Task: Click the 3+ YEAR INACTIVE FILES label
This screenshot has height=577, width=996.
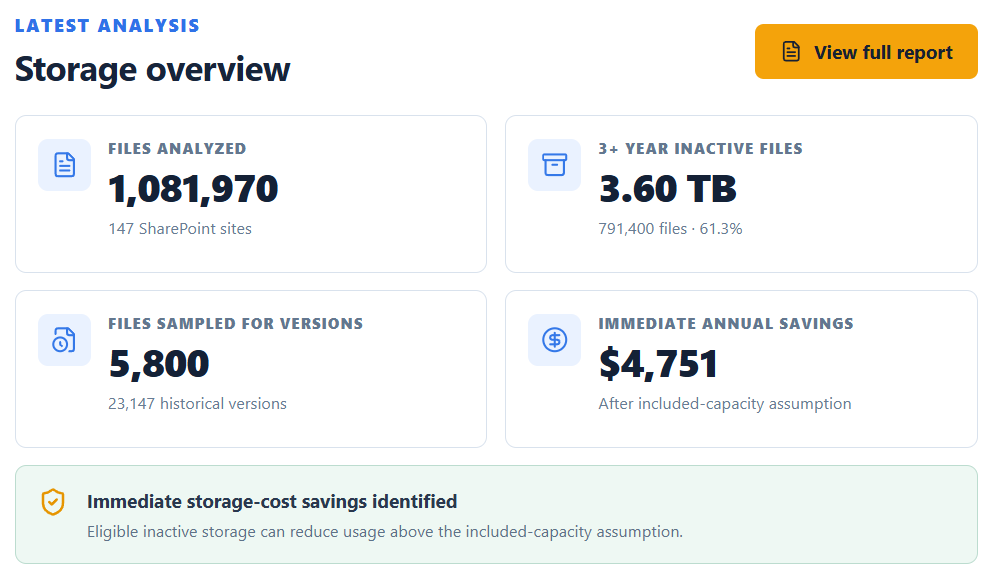Action: click(x=701, y=149)
